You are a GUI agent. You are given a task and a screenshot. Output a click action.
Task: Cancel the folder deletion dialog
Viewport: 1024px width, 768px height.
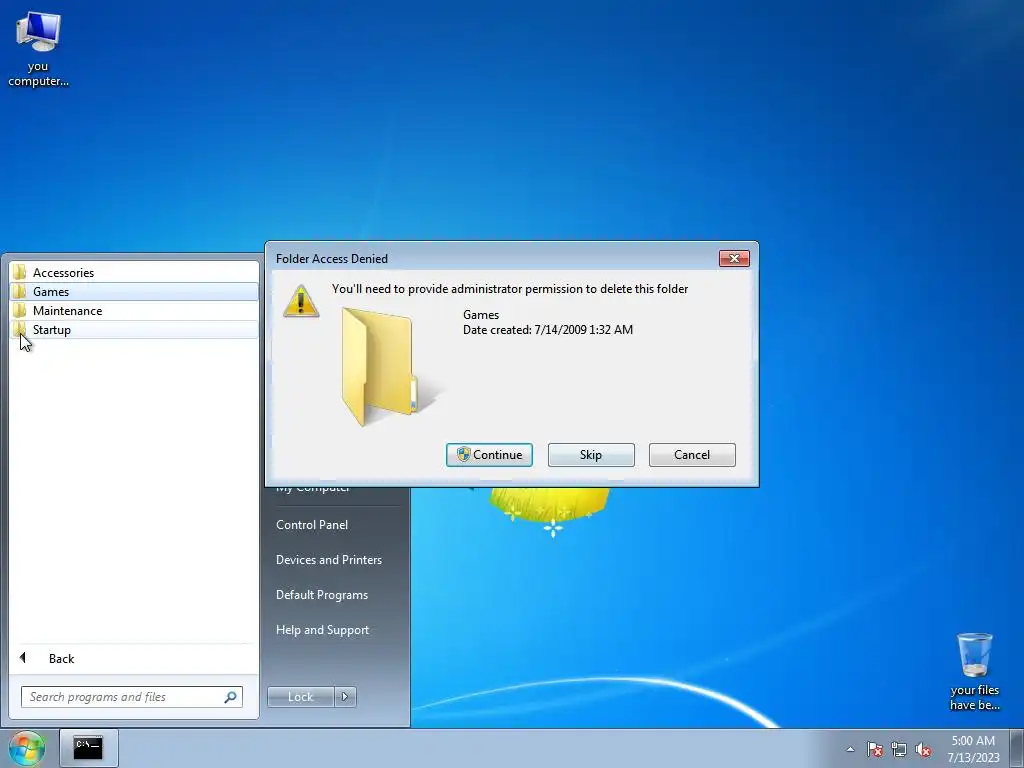click(692, 455)
